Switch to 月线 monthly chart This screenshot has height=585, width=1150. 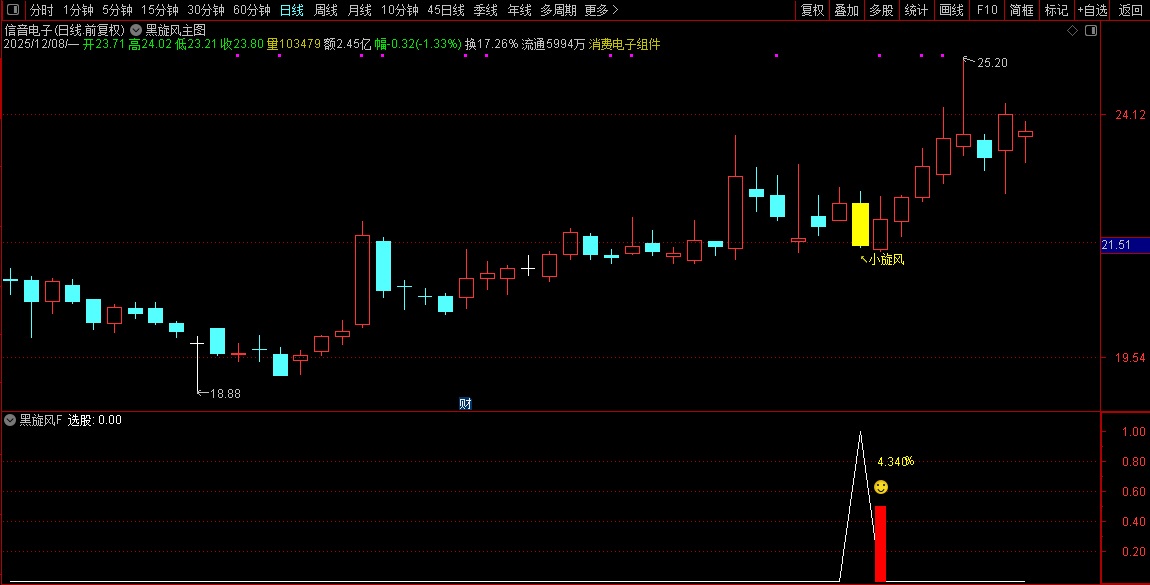click(x=359, y=10)
